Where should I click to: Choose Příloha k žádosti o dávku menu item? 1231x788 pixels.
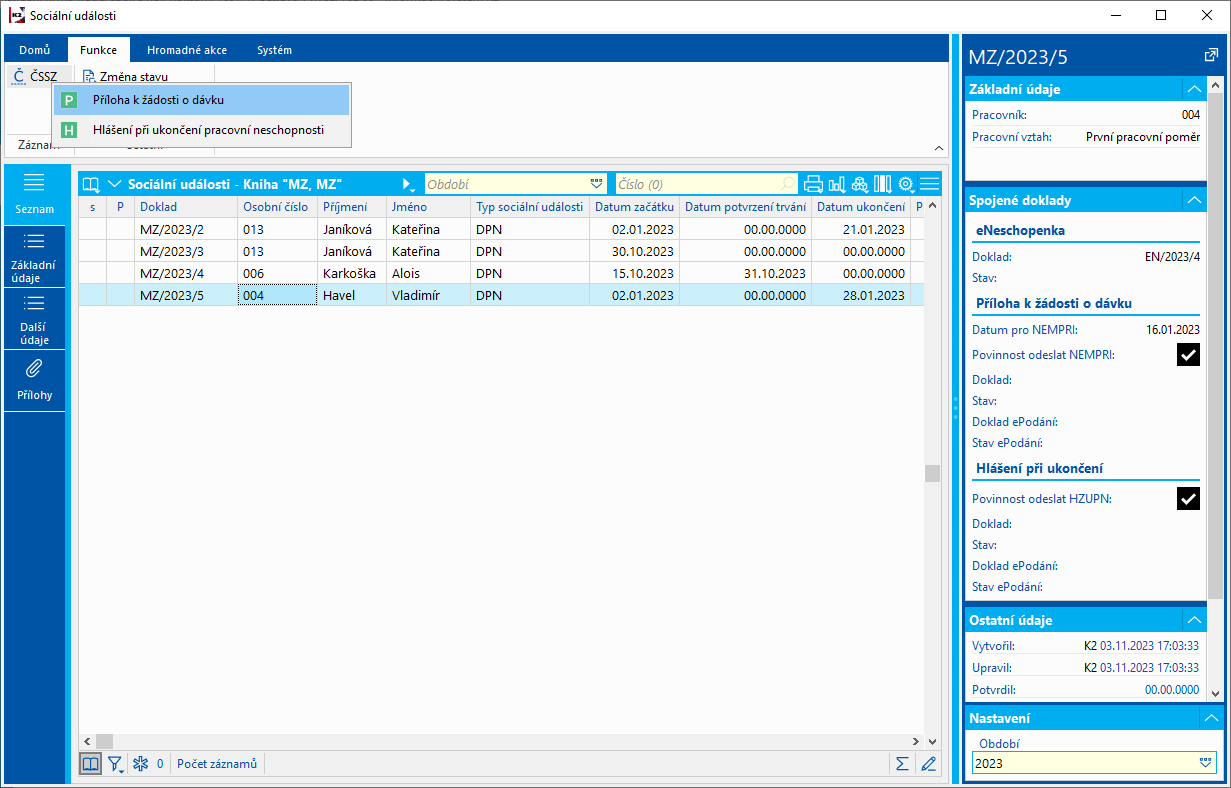pos(202,100)
